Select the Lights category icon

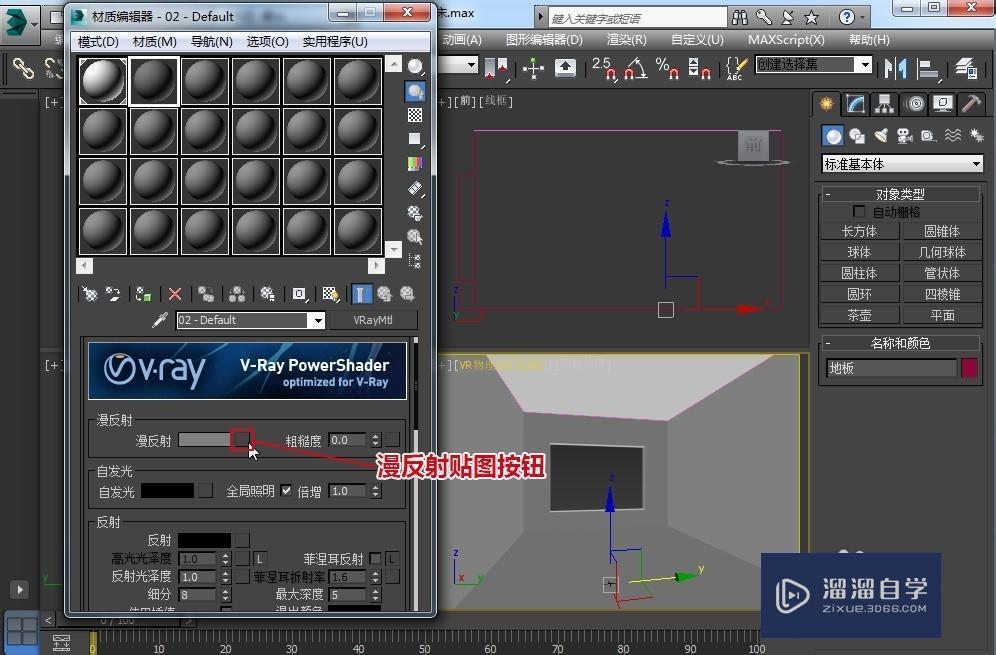(x=880, y=136)
